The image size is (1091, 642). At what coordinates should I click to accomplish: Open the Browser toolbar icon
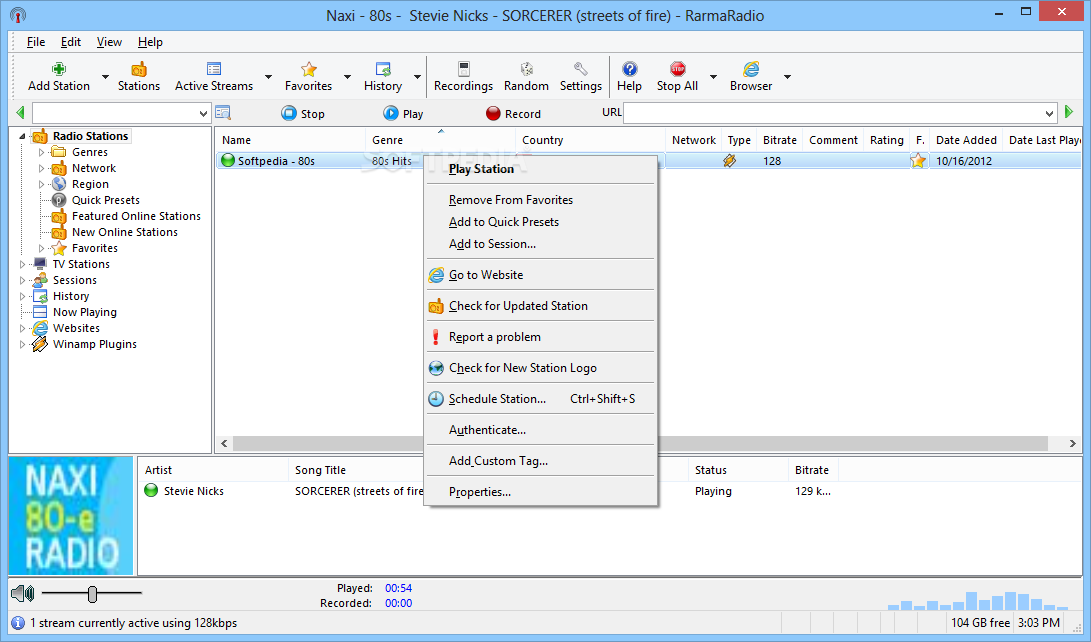pos(751,69)
